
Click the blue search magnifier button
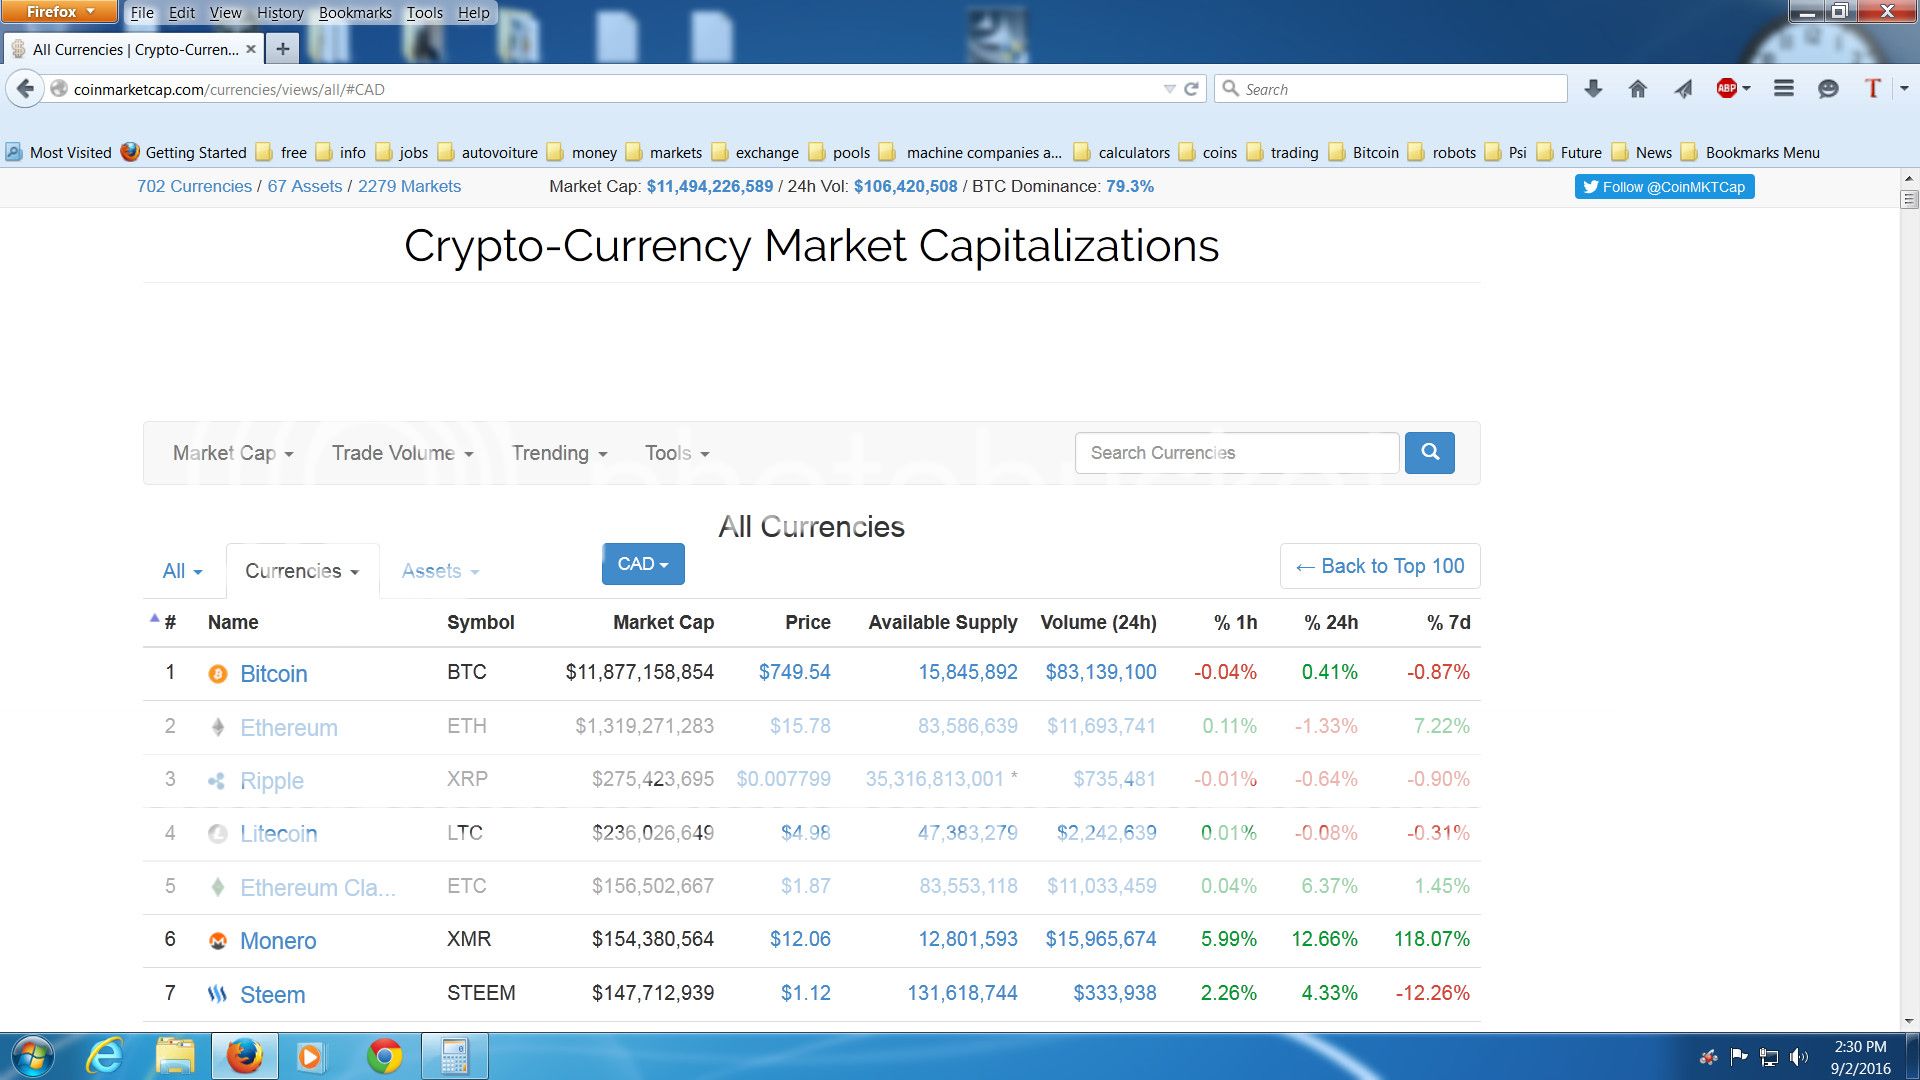pyautogui.click(x=1429, y=453)
